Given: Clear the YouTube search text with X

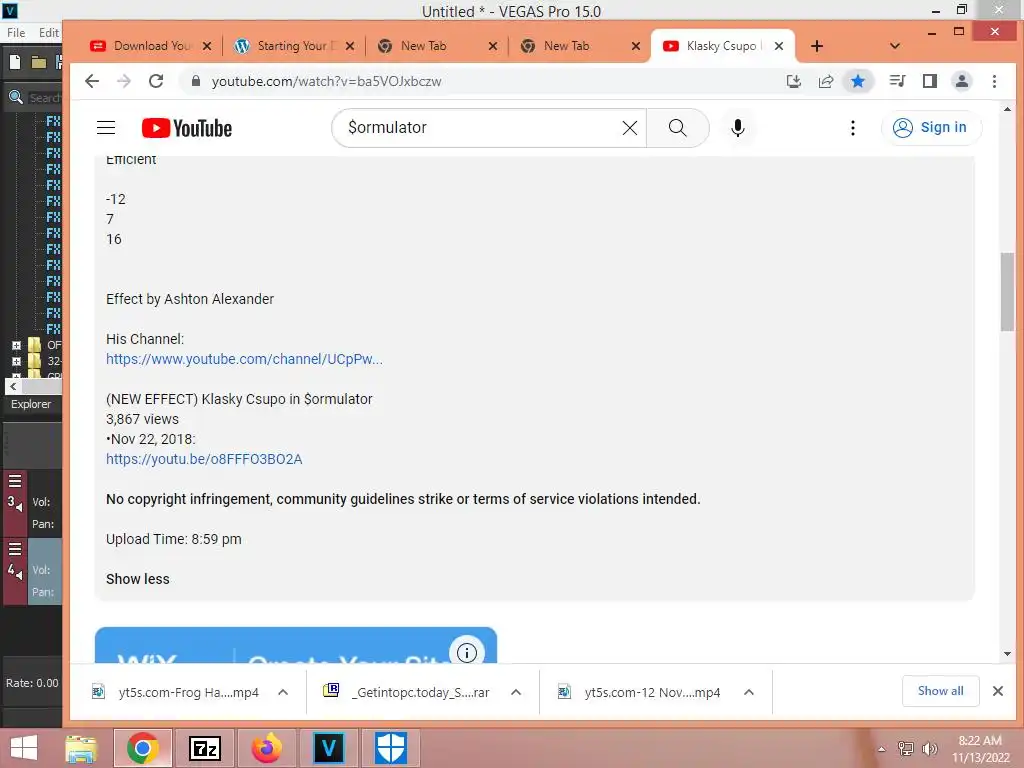Looking at the screenshot, I should coord(630,128).
